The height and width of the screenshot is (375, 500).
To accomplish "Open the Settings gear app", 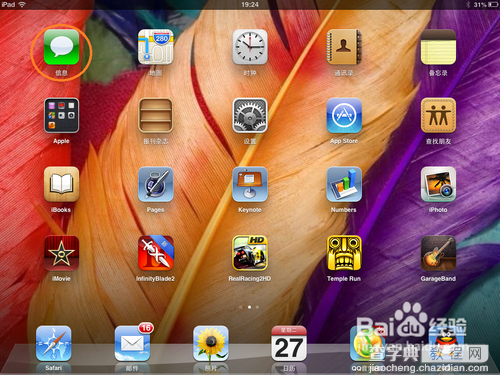I will (x=250, y=116).
